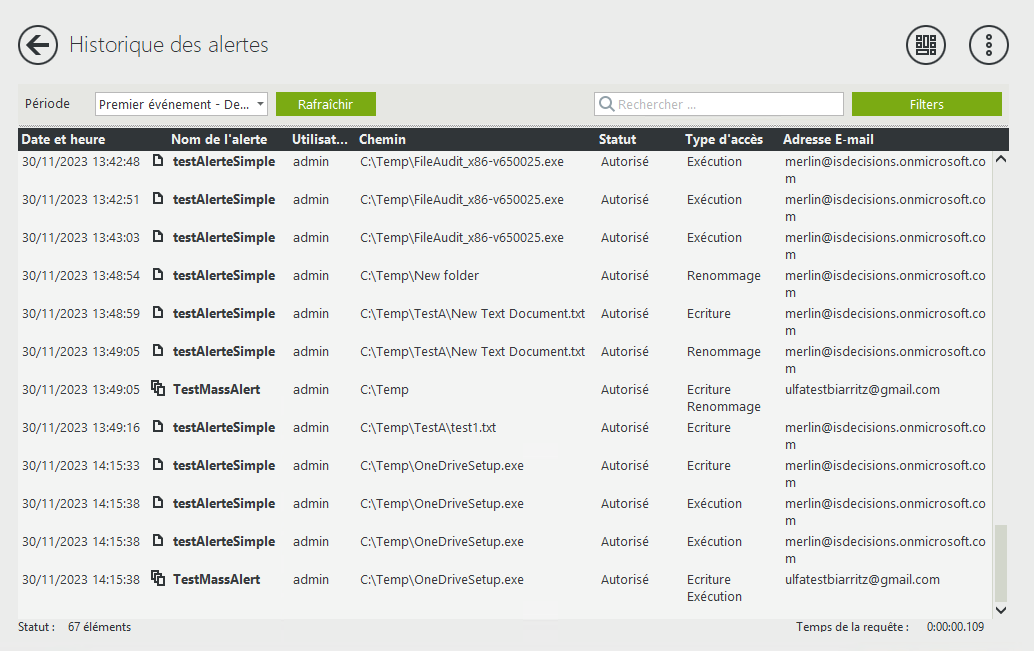Sort by Statut column header

click(x=617, y=139)
